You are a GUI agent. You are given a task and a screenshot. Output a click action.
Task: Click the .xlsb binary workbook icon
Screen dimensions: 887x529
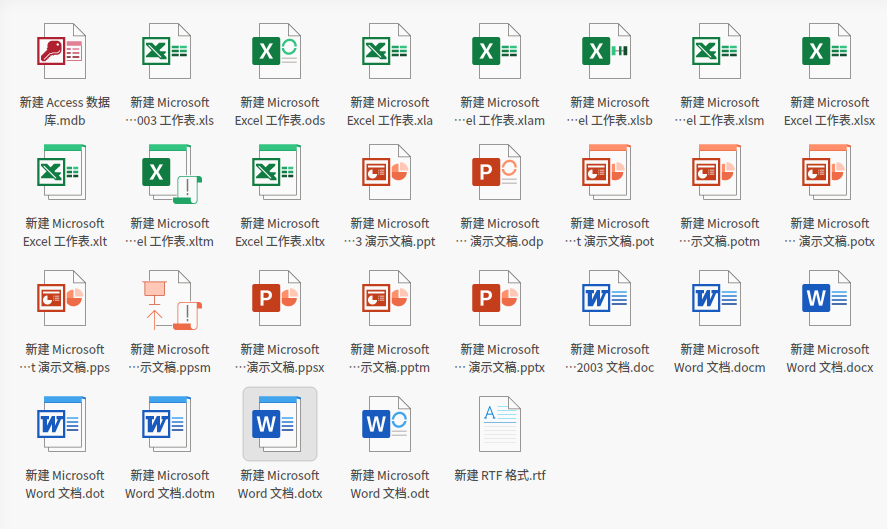pos(606,51)
